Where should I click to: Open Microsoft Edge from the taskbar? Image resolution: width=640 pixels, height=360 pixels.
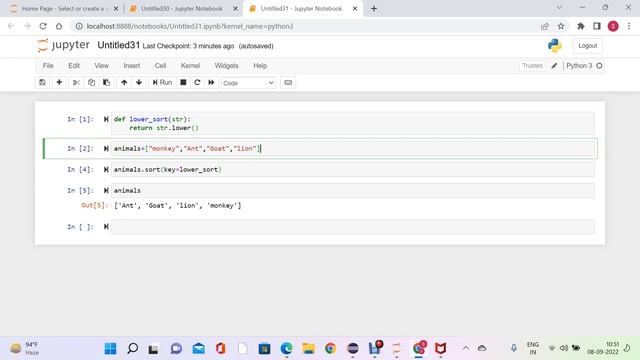click(x=287, y=348)
